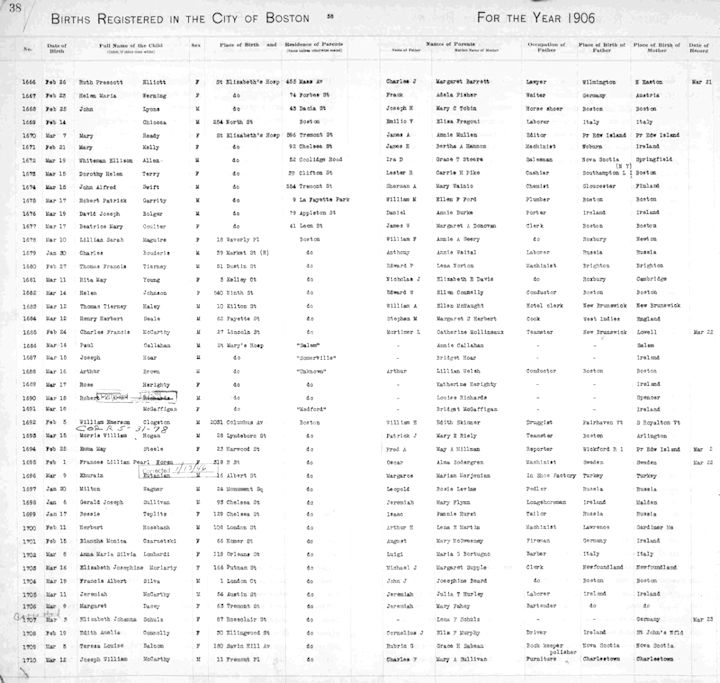Click the child name 'Dorothy Helen'
The image size is (720, 683).
tap(101, 174)
